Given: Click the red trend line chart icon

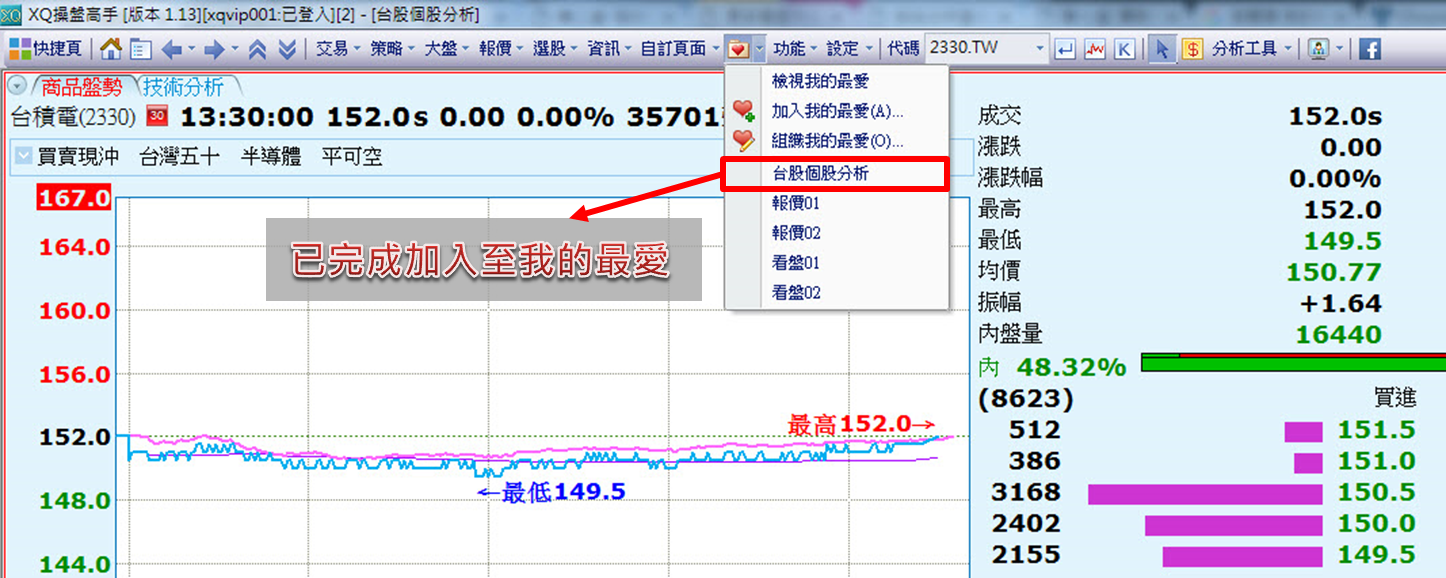Looking at the screenshot, I should click(1095, 49).
